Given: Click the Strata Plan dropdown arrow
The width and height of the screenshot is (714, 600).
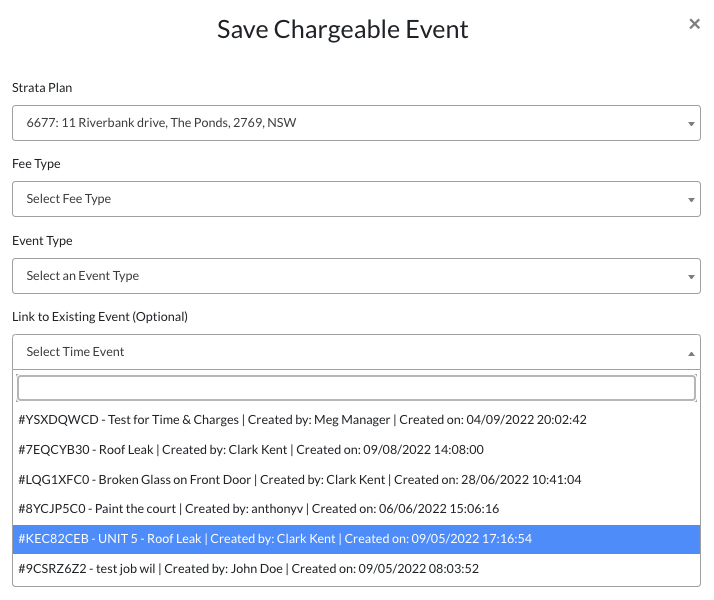Looking at the screenshot, I should (x=692, y=124).
